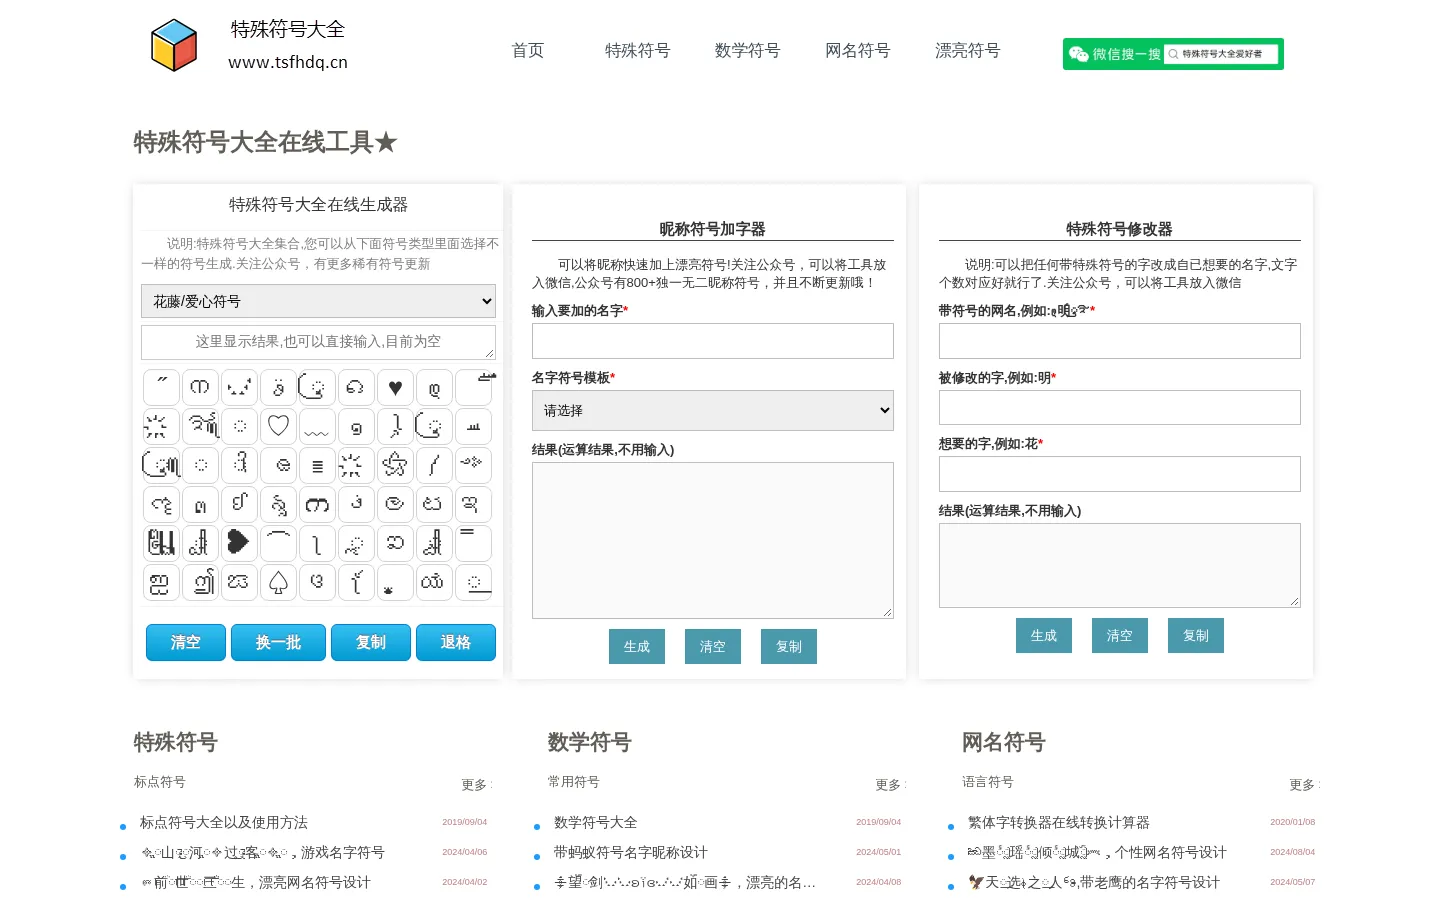Screen dimensions: 1440x900
Task: Click 清空 in the 特殊符号修改器 panel
Action: pos(1120,636)
